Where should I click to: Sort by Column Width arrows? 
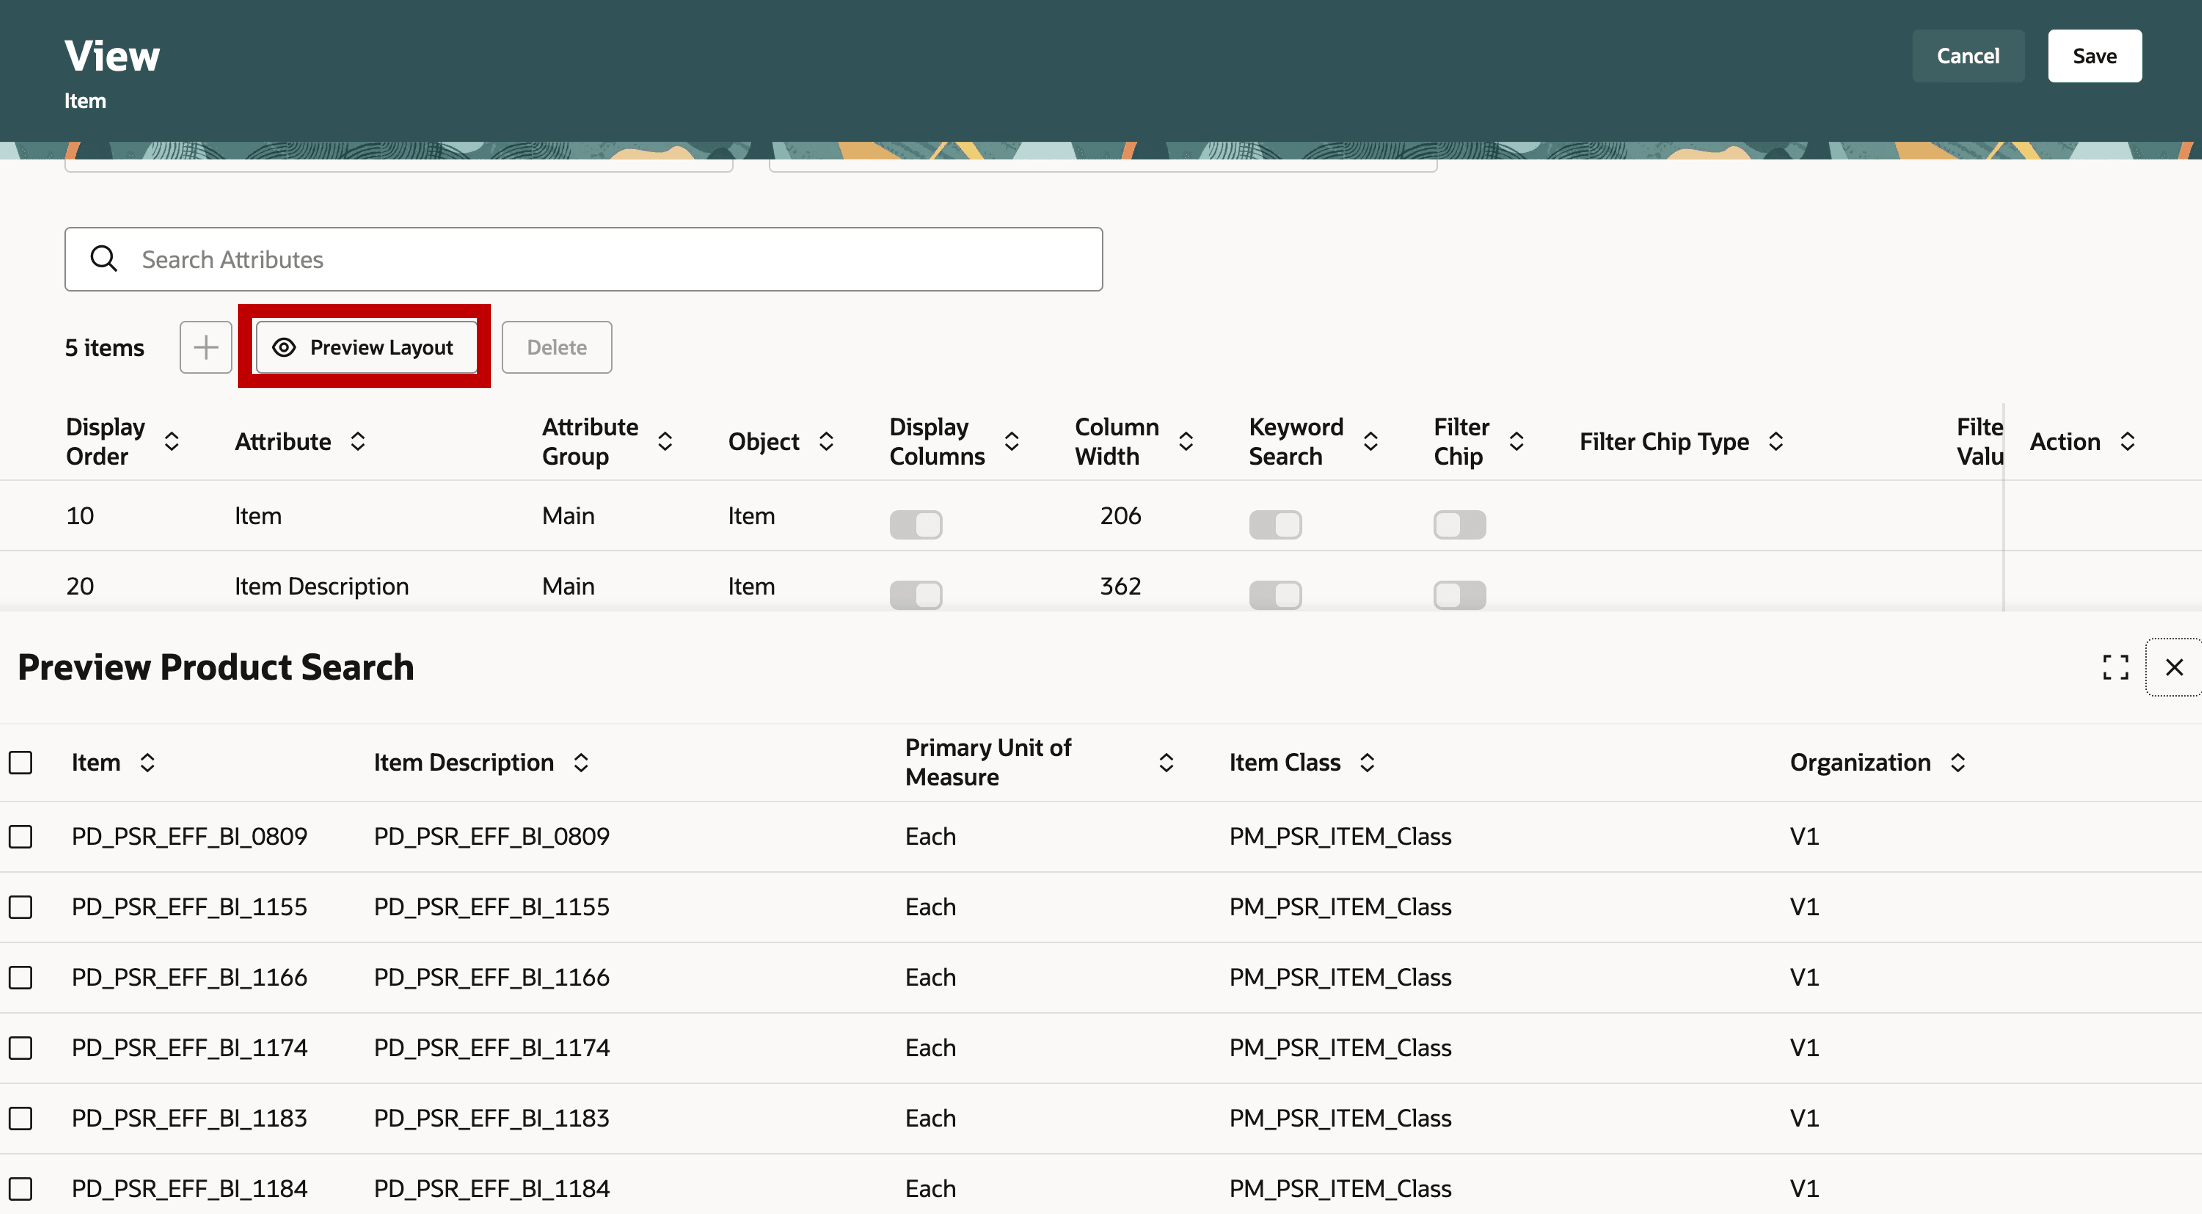click(1186, 441)
